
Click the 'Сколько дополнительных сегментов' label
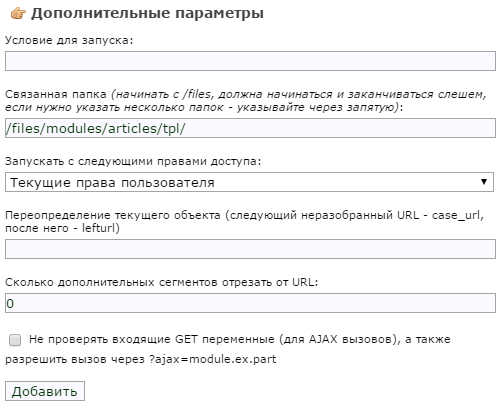112,282
